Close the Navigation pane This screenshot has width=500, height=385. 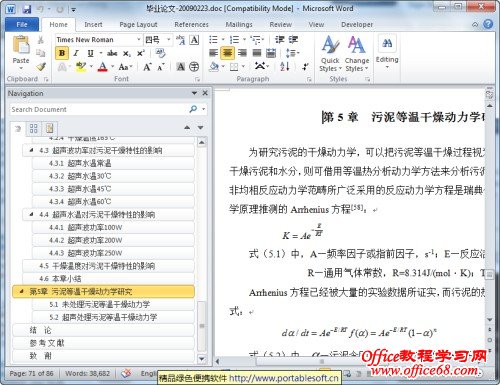205,93
